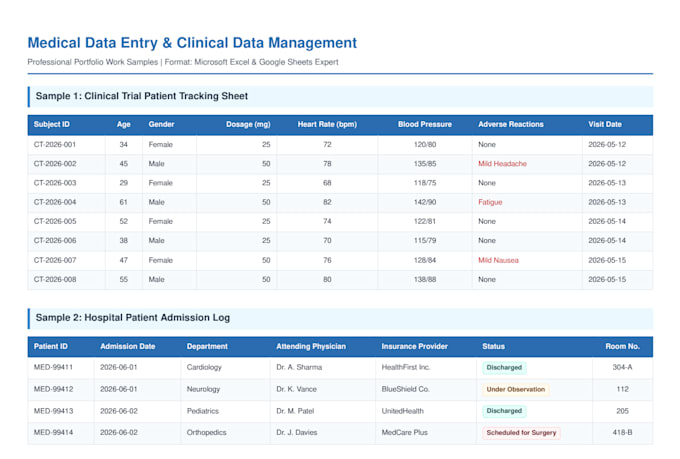
Task: Select the 120/80 blood pressure value
Action: 425,144
